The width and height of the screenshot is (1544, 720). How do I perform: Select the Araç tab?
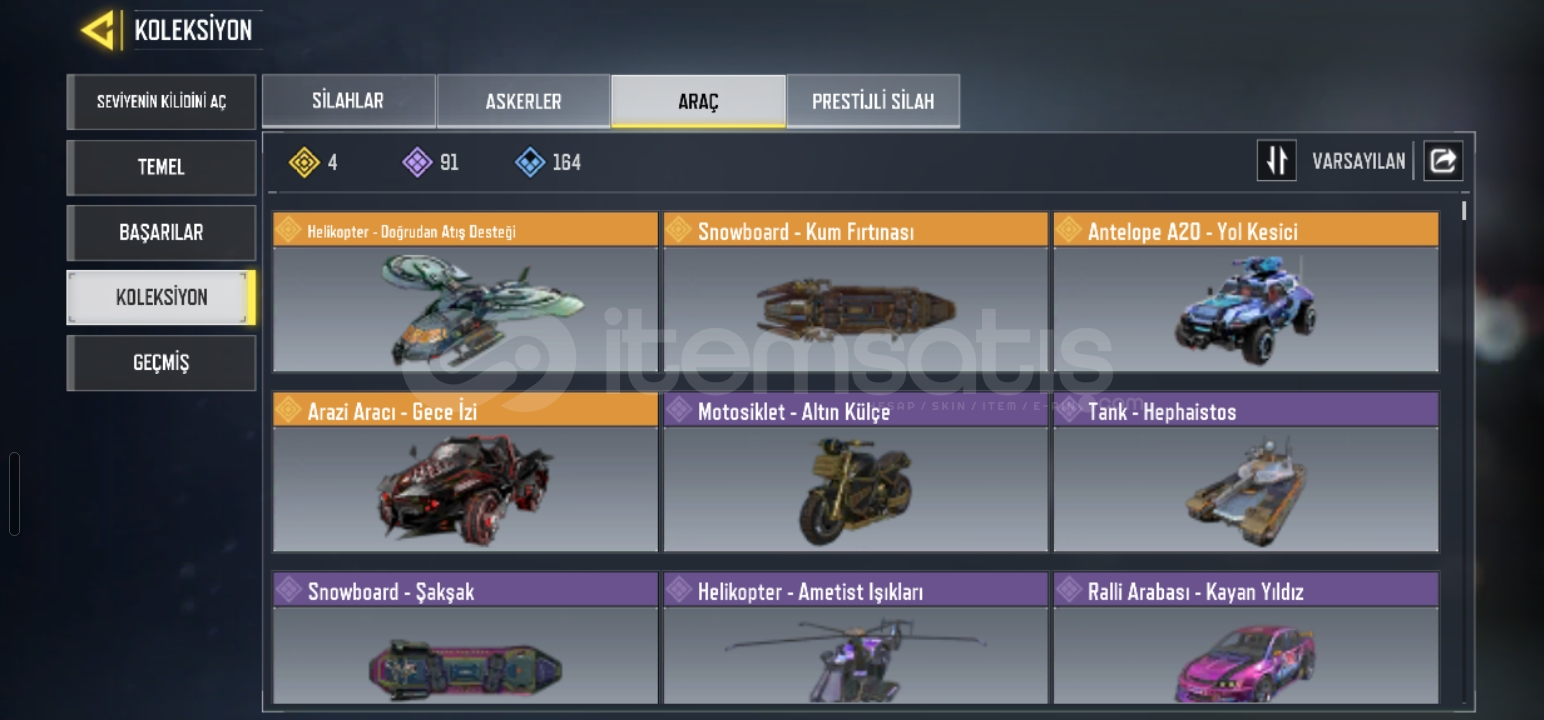coord(698,101)
